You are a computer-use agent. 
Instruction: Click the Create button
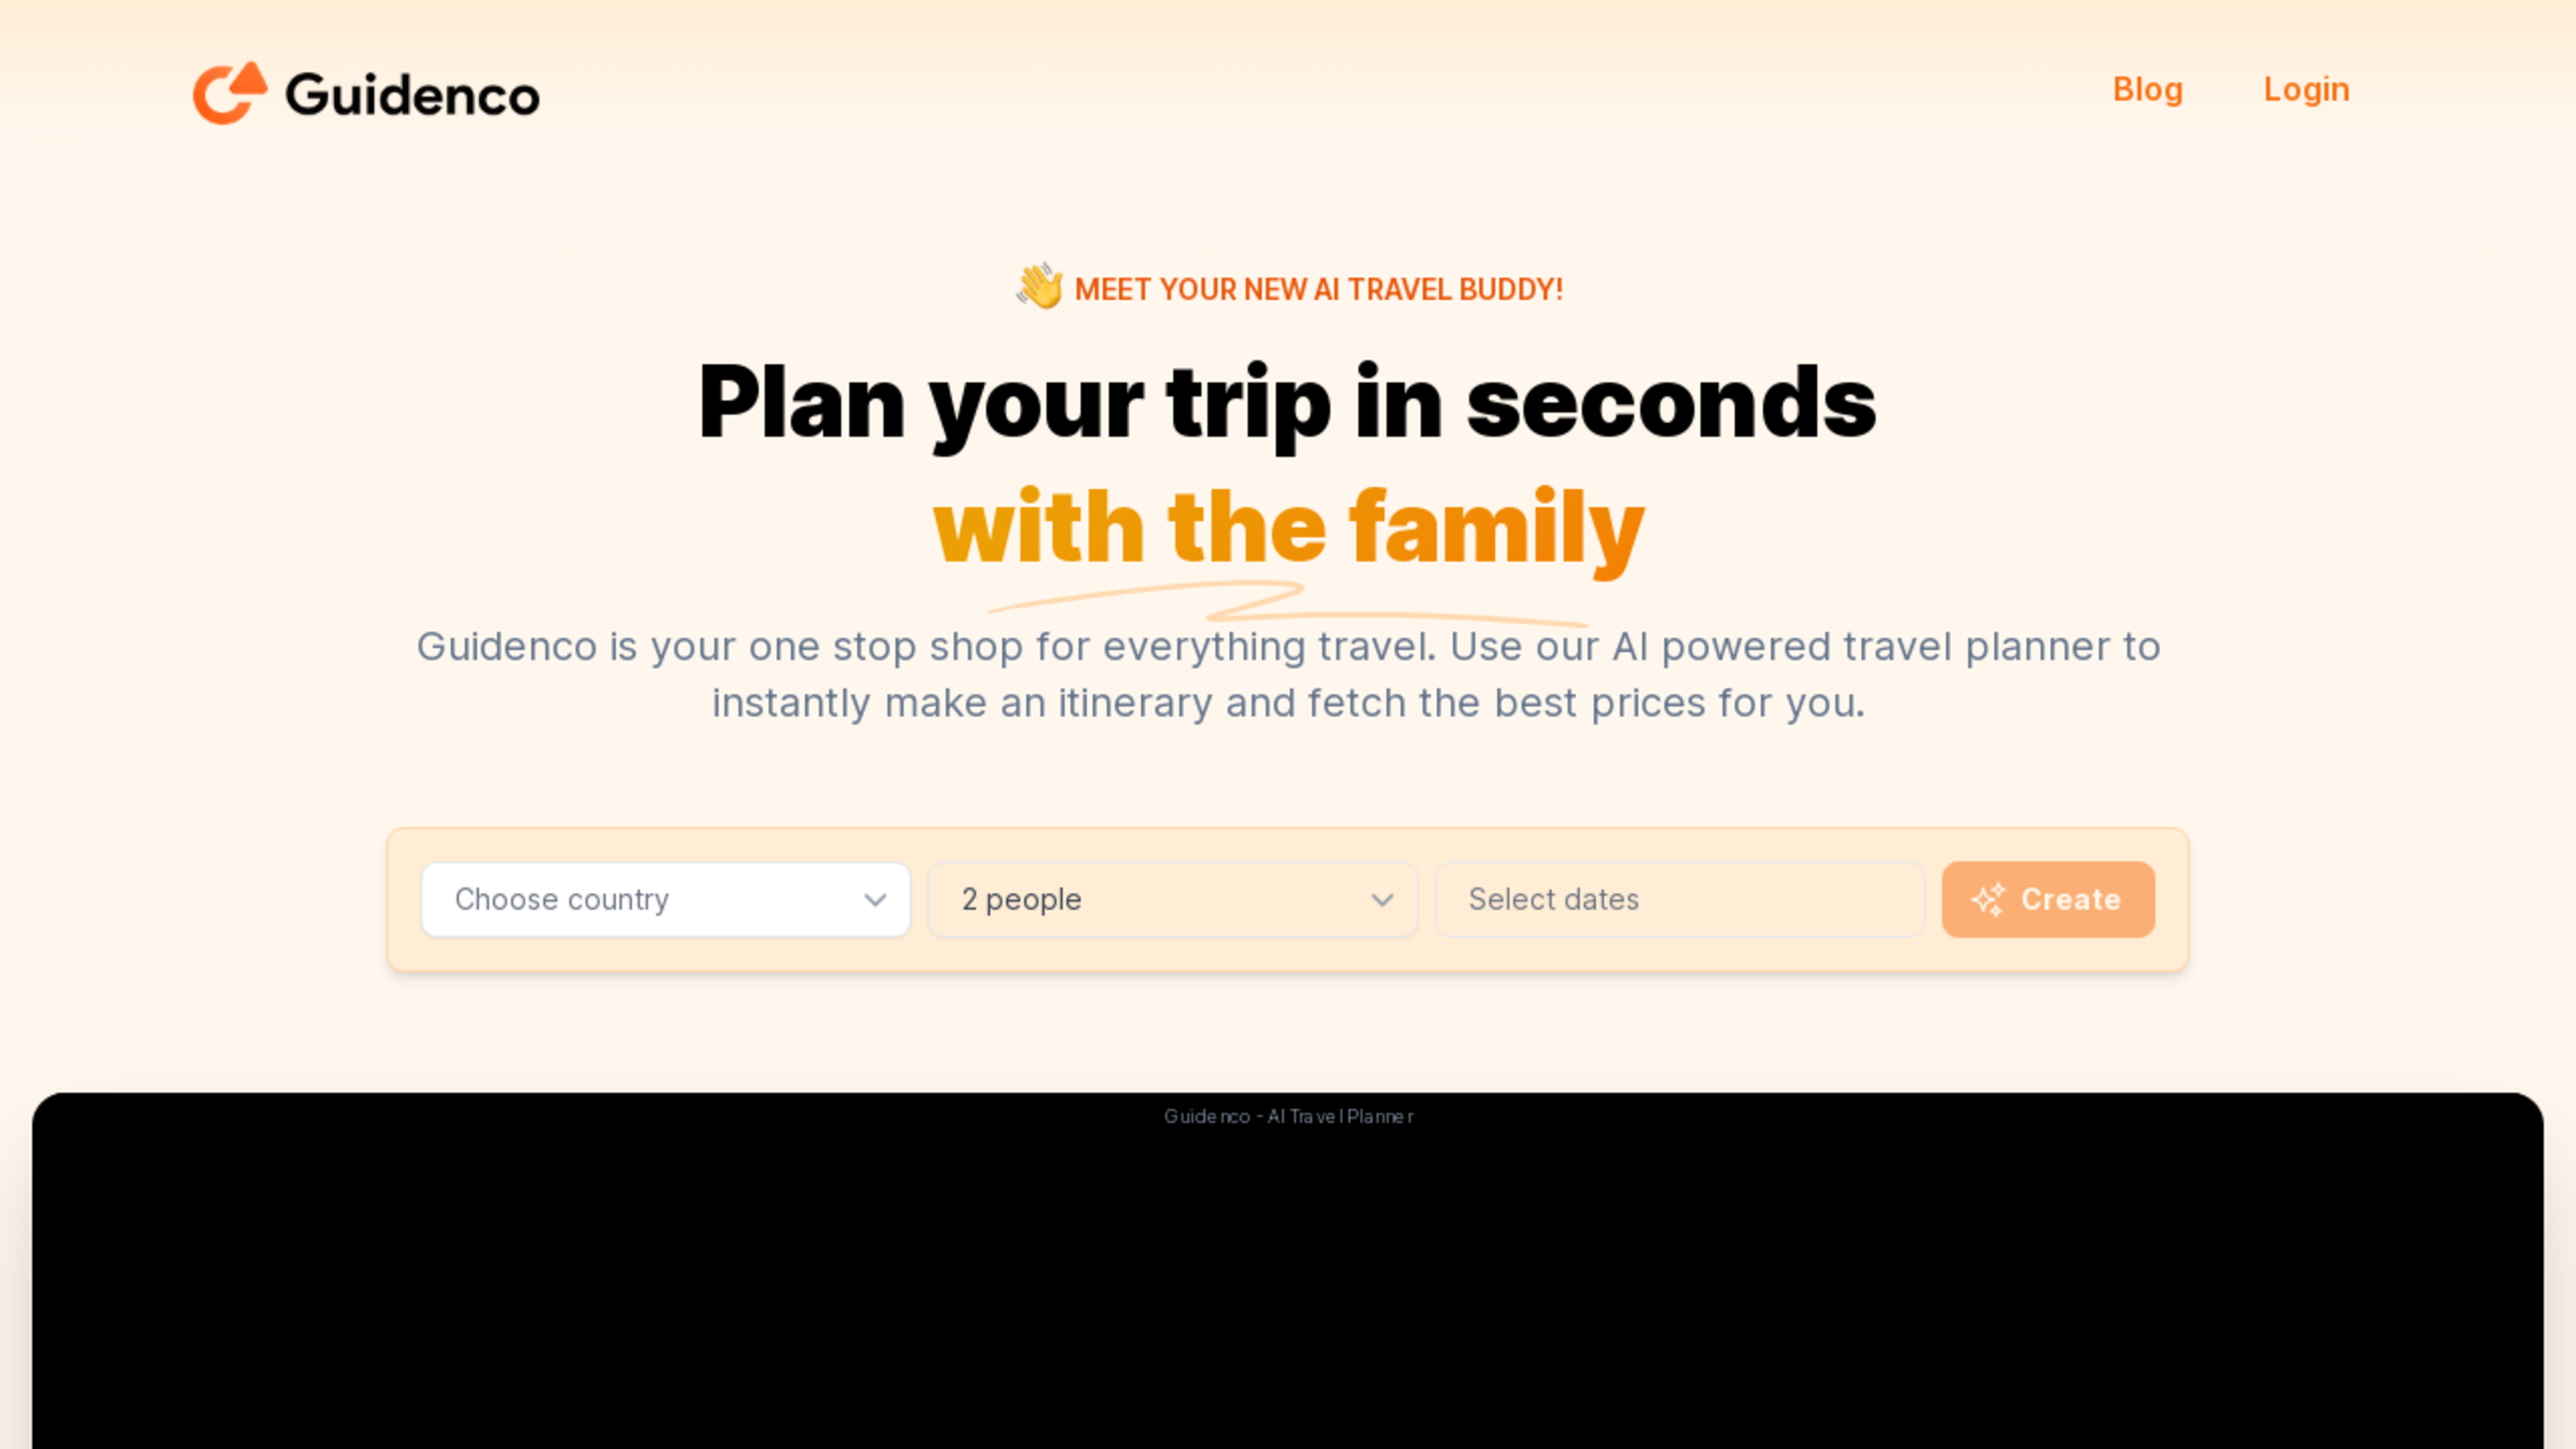(2047, 899)
